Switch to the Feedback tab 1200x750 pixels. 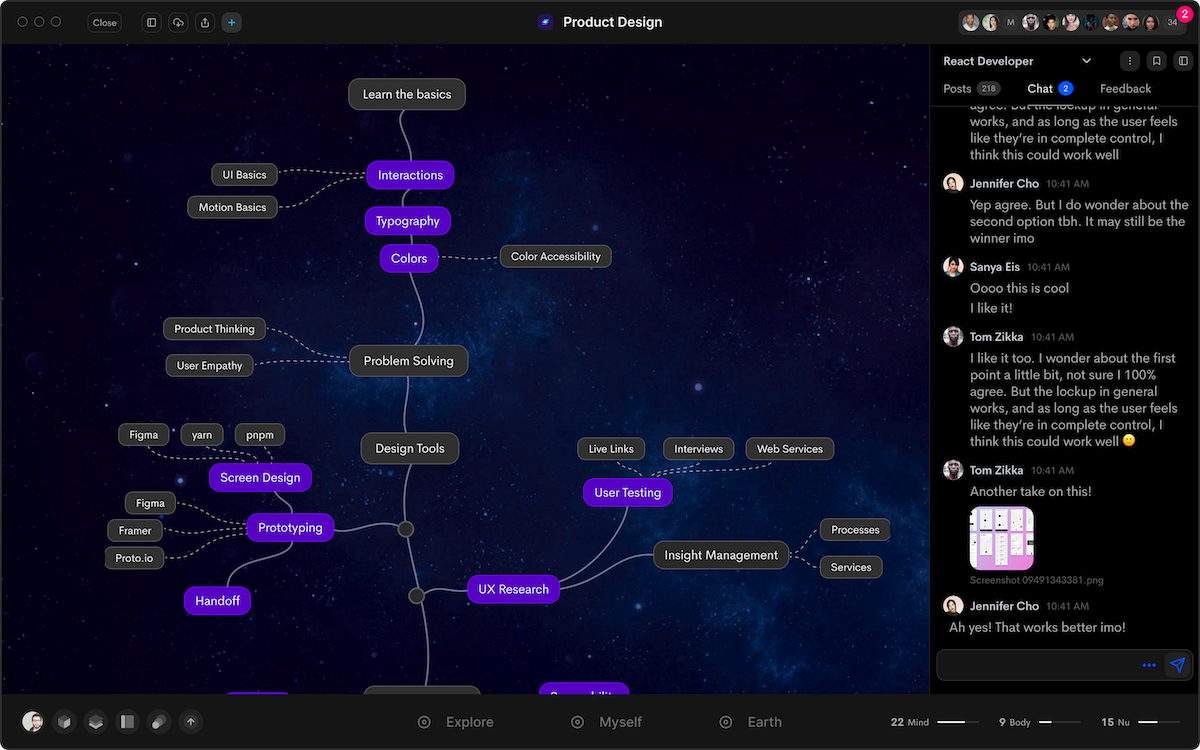1125,89
